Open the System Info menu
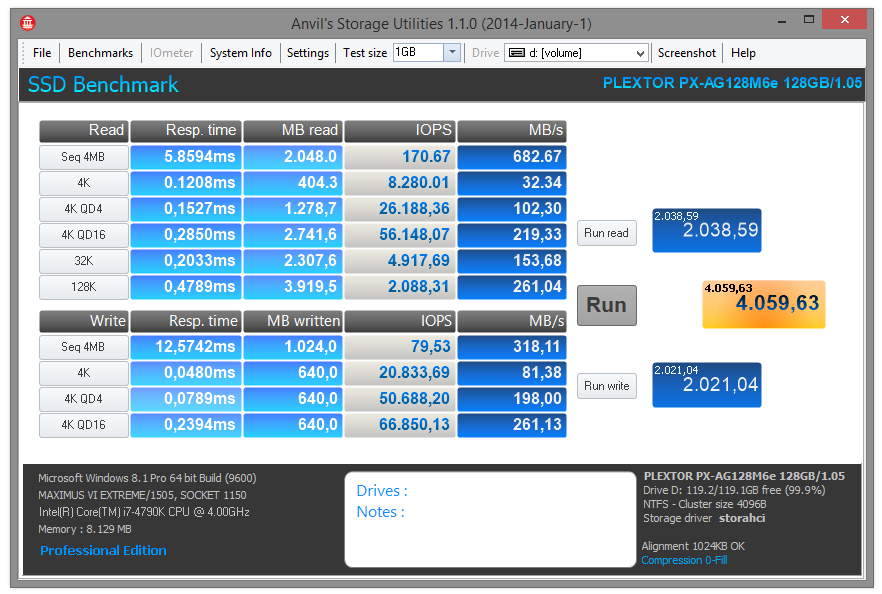Viewport: 882px width, 594px height. 241,53
